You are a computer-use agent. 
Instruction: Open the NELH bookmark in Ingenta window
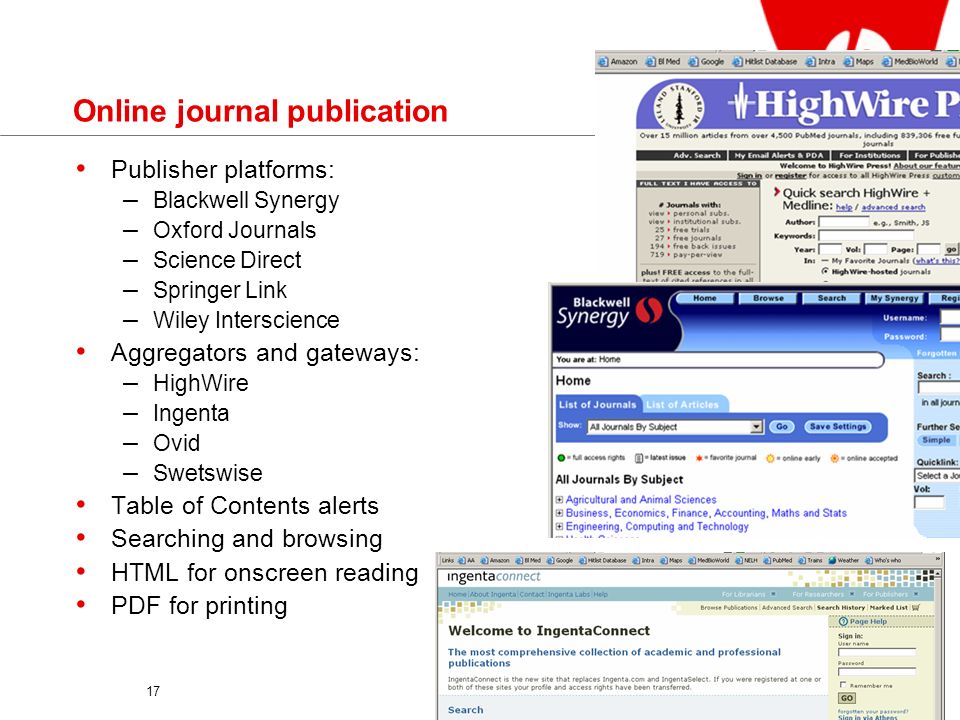[746, 560]
